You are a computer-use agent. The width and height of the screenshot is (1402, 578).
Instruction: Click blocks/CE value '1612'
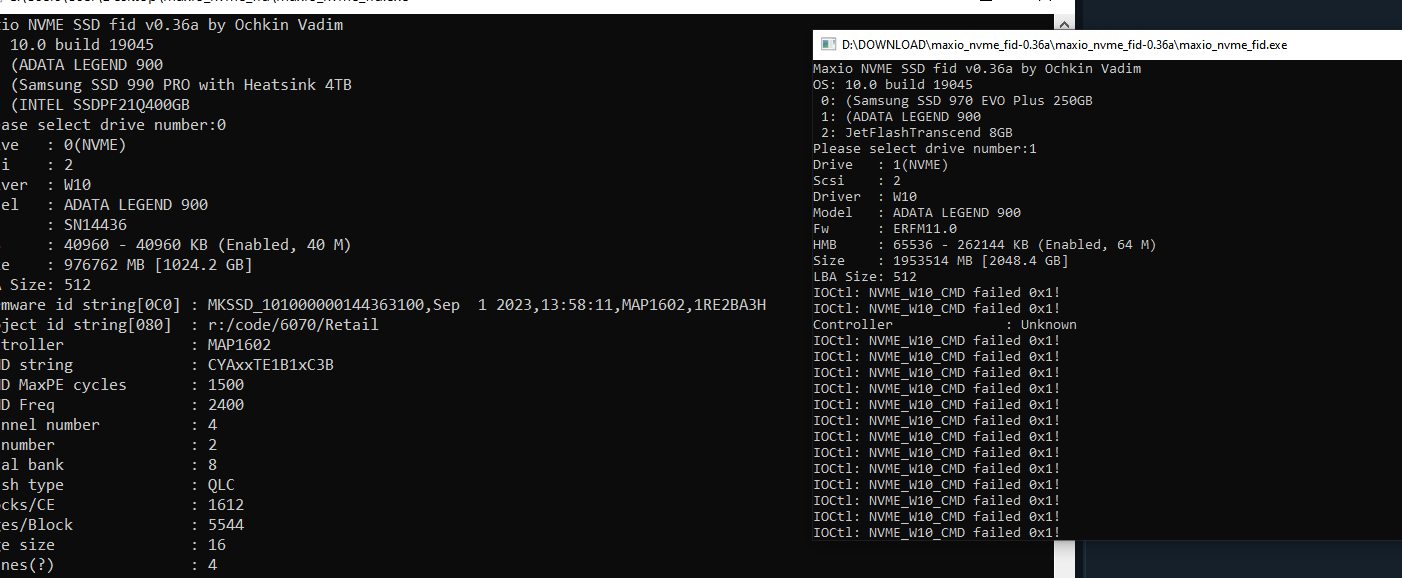tap(226, 505)
